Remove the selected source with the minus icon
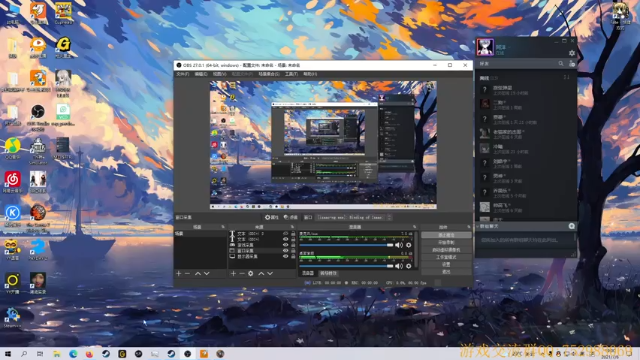This screenshot has width=640, height=360. tap(242, 273)
